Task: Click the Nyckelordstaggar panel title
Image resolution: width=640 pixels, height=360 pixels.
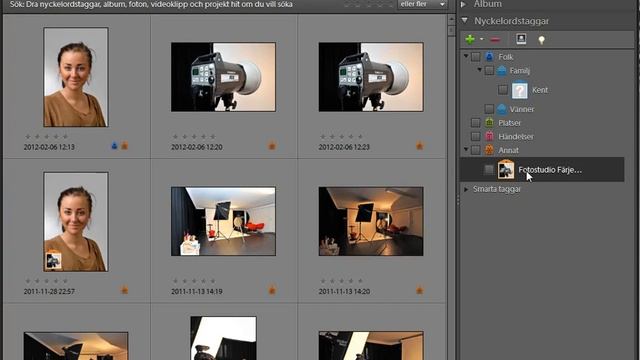Action: click(x=511, y=21)
